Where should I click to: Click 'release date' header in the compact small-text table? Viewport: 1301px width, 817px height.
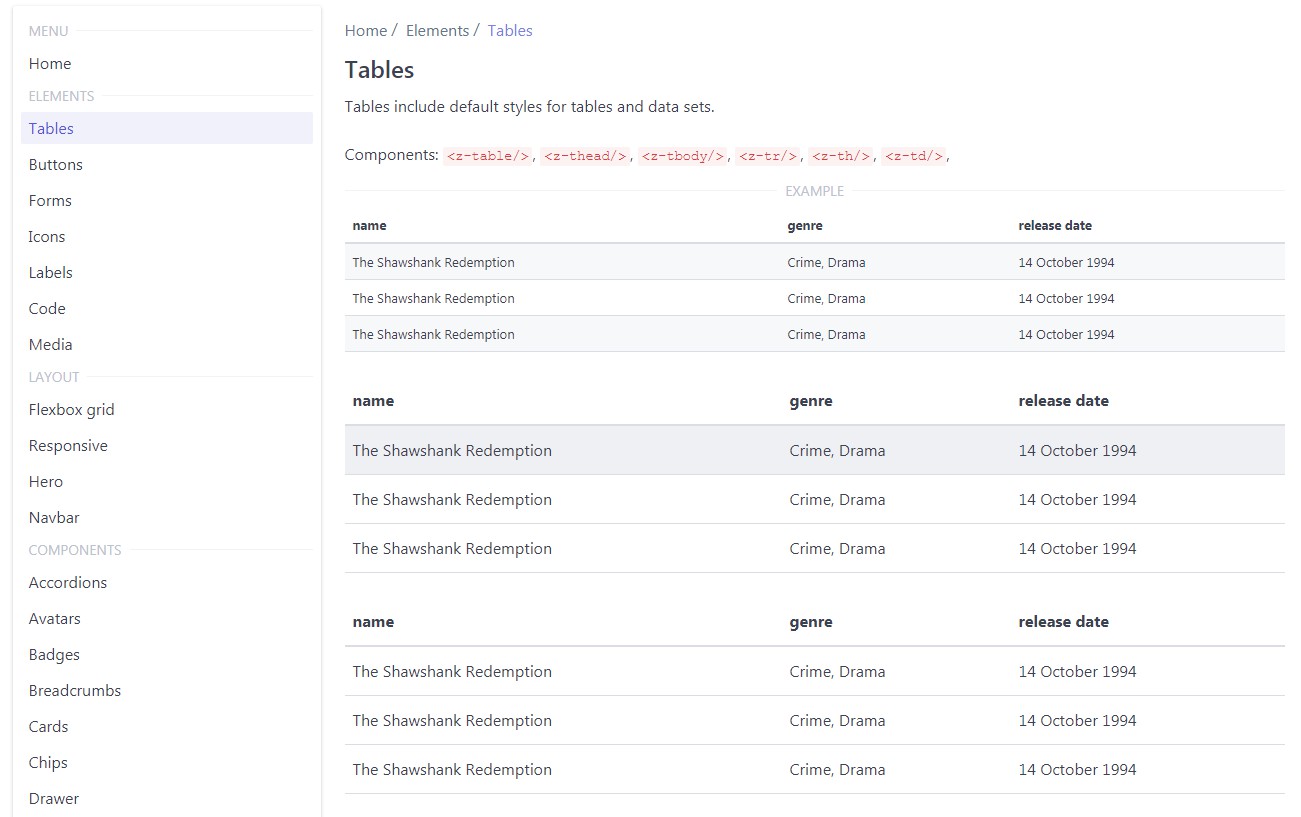[1055, 226]
